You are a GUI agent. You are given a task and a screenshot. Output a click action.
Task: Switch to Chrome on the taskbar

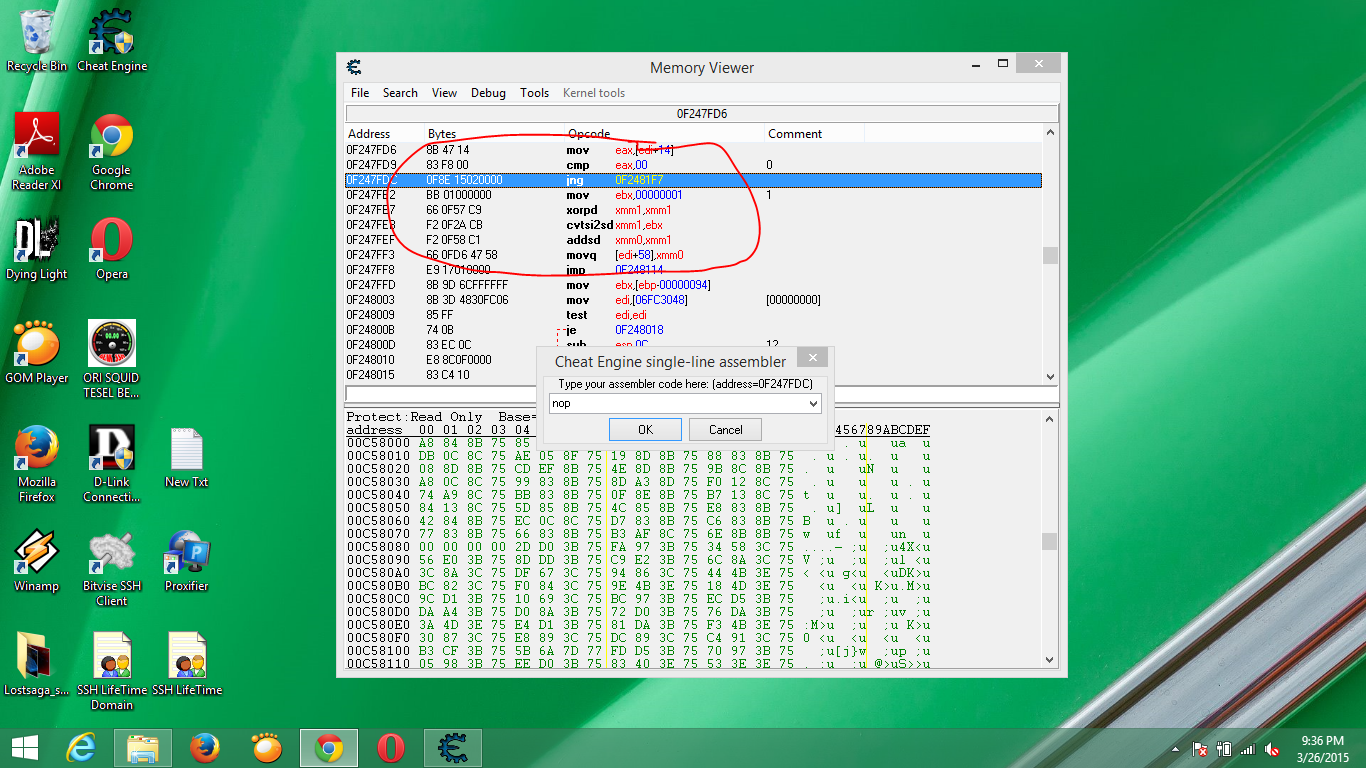(x=329, y=747)
